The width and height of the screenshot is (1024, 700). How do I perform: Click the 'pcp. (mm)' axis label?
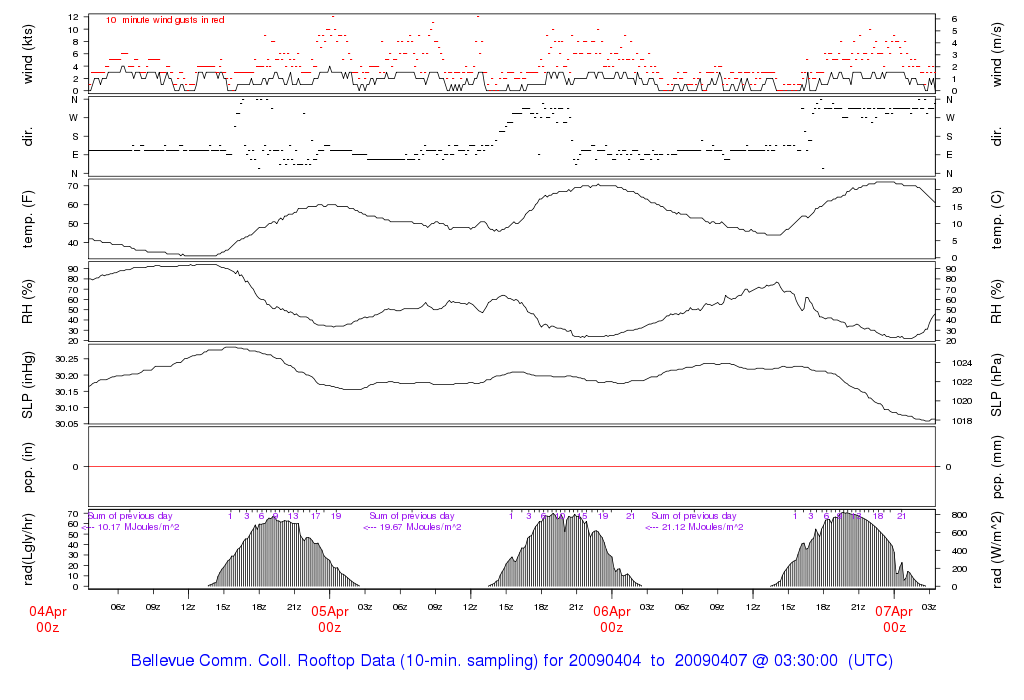pyautogui.click(x=996, y=467)
